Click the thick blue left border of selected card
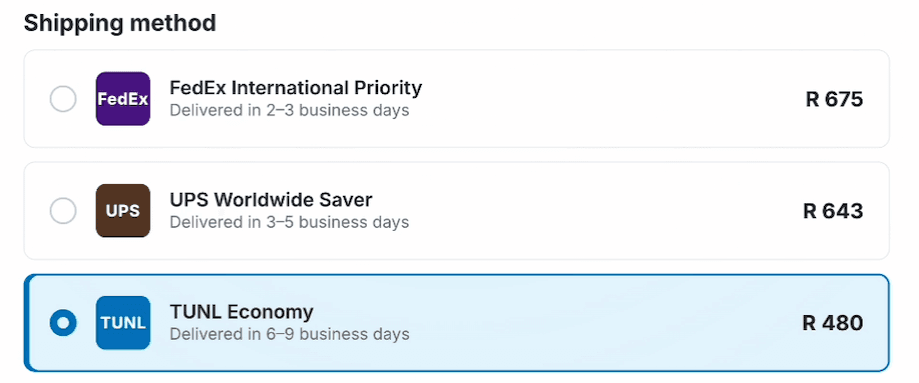This screenshot has height=383, width=919. point(26,323)
